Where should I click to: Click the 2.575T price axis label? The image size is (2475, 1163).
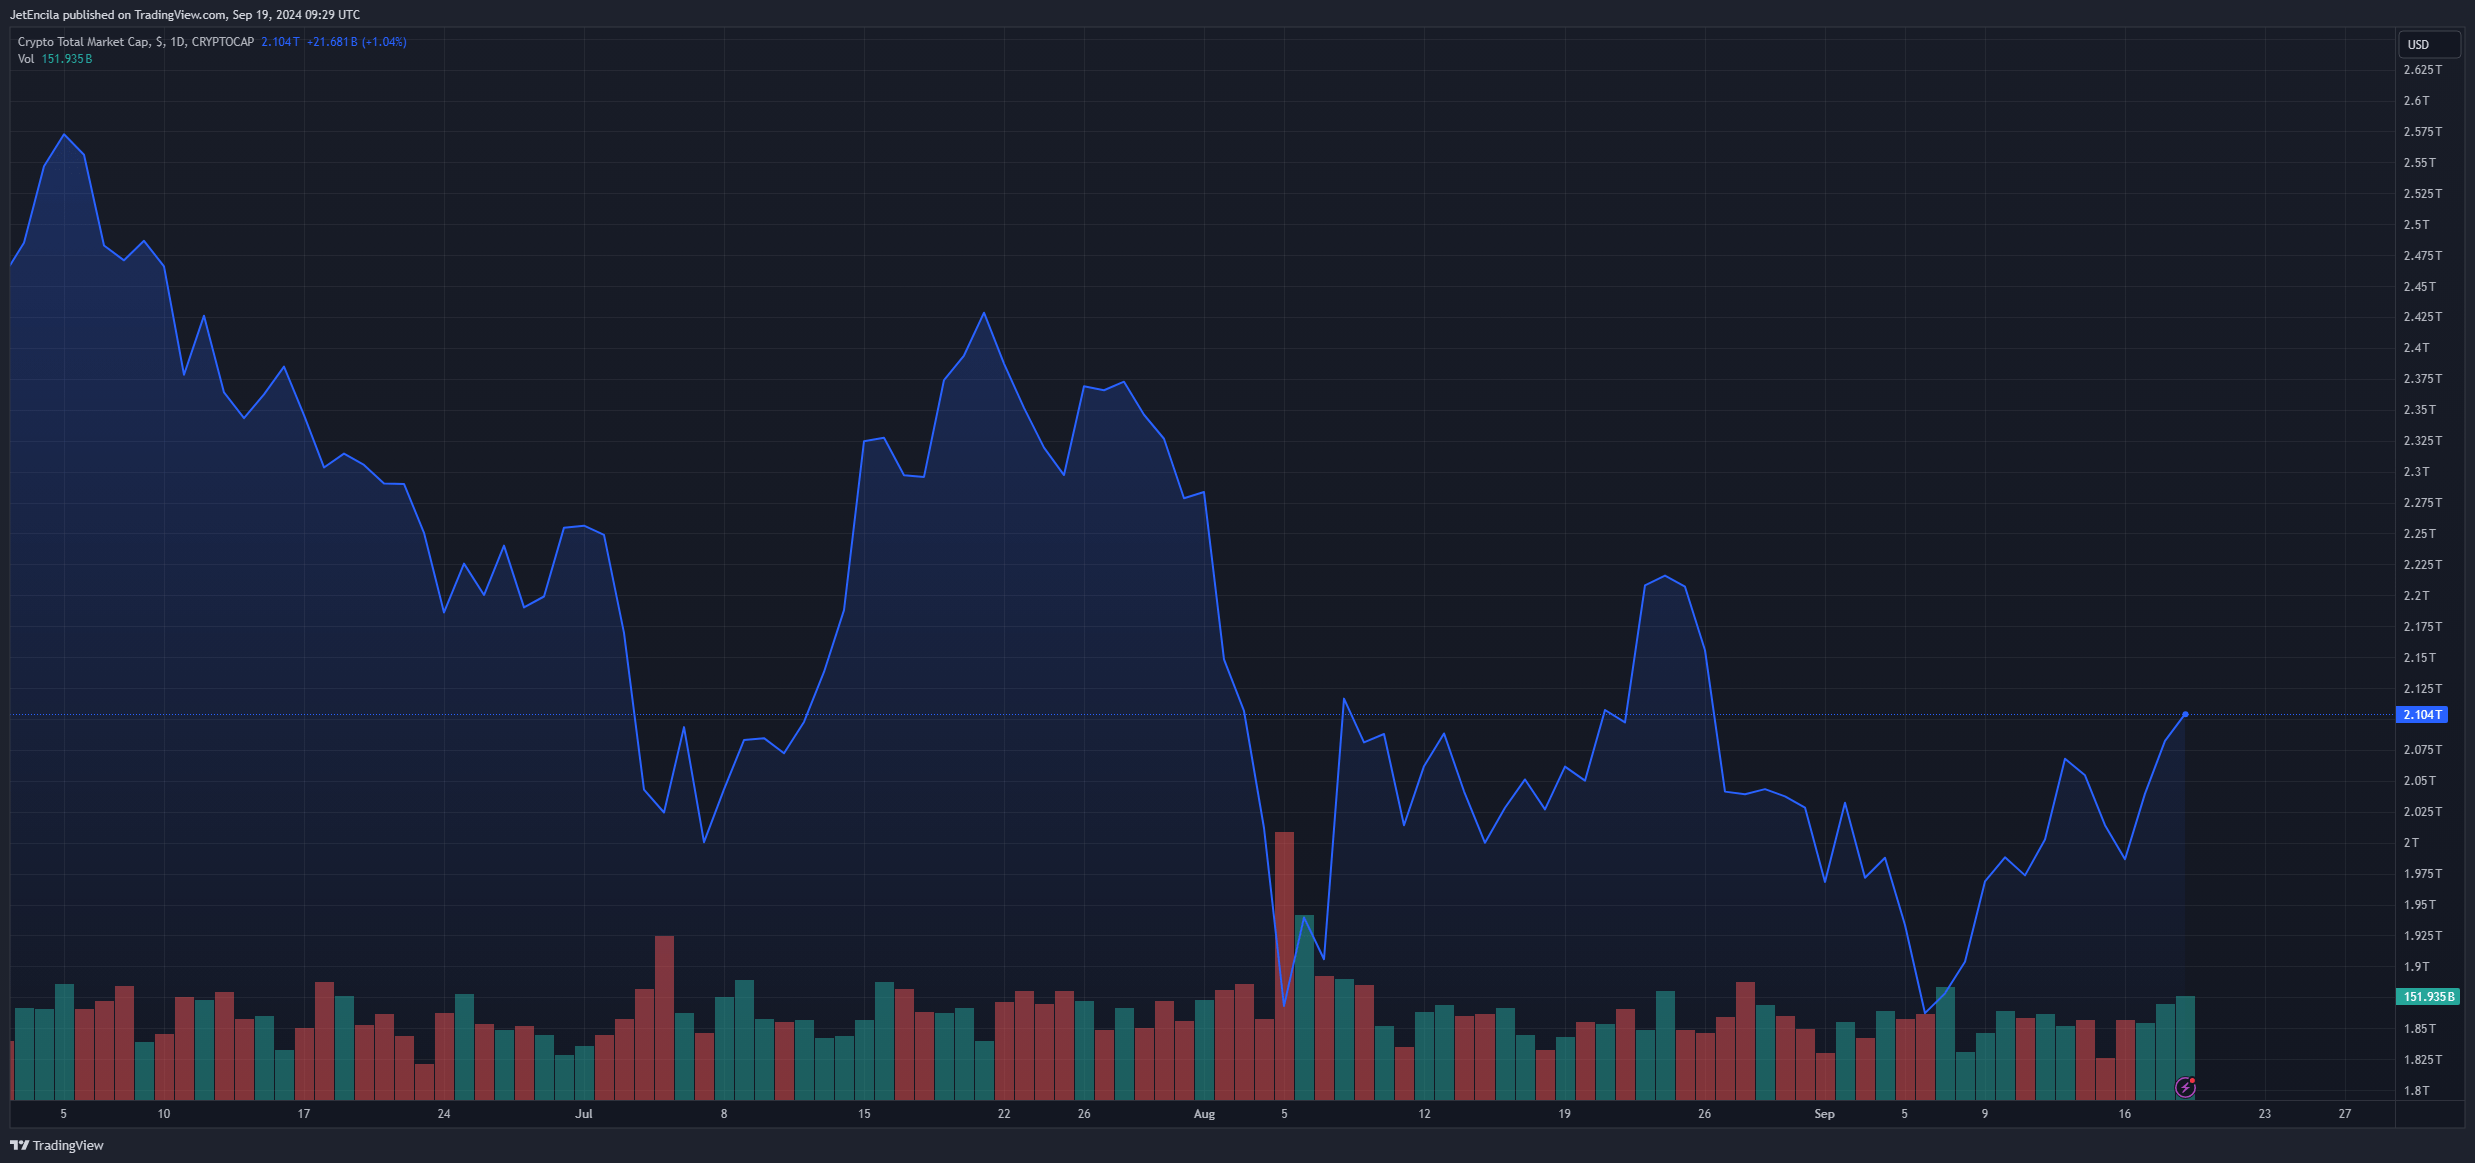tap(2423, 132)
